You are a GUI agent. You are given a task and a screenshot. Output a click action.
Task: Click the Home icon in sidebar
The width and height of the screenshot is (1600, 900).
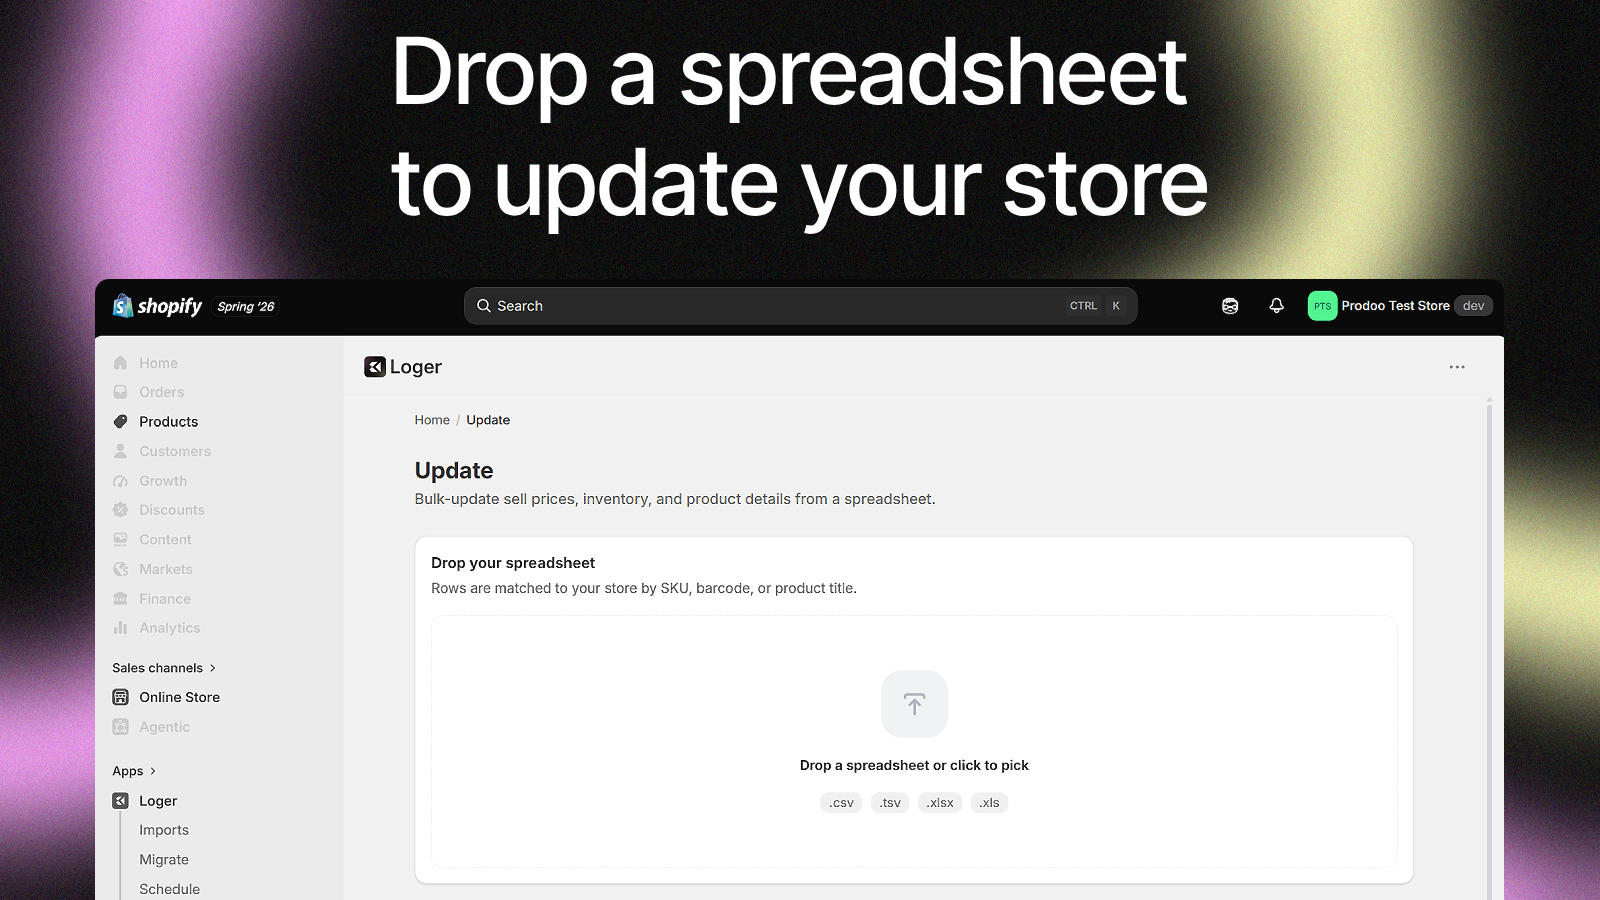point(121,363)
